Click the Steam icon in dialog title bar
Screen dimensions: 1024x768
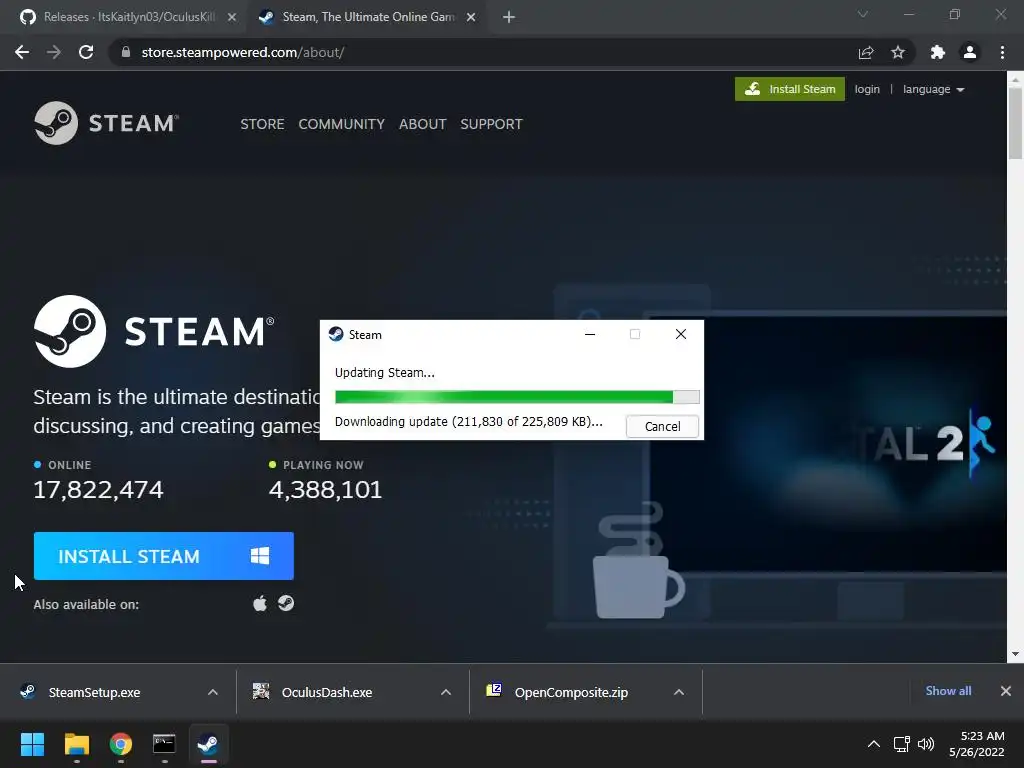click(x=336, y=334)
